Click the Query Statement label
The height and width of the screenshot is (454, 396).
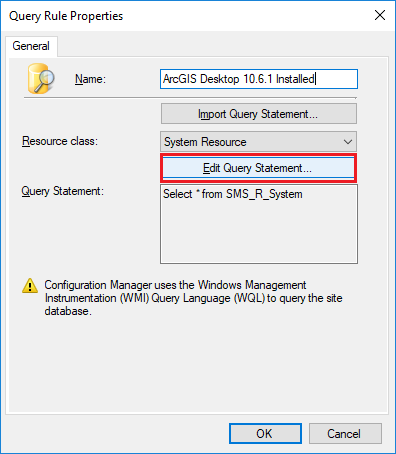point(63,191)
